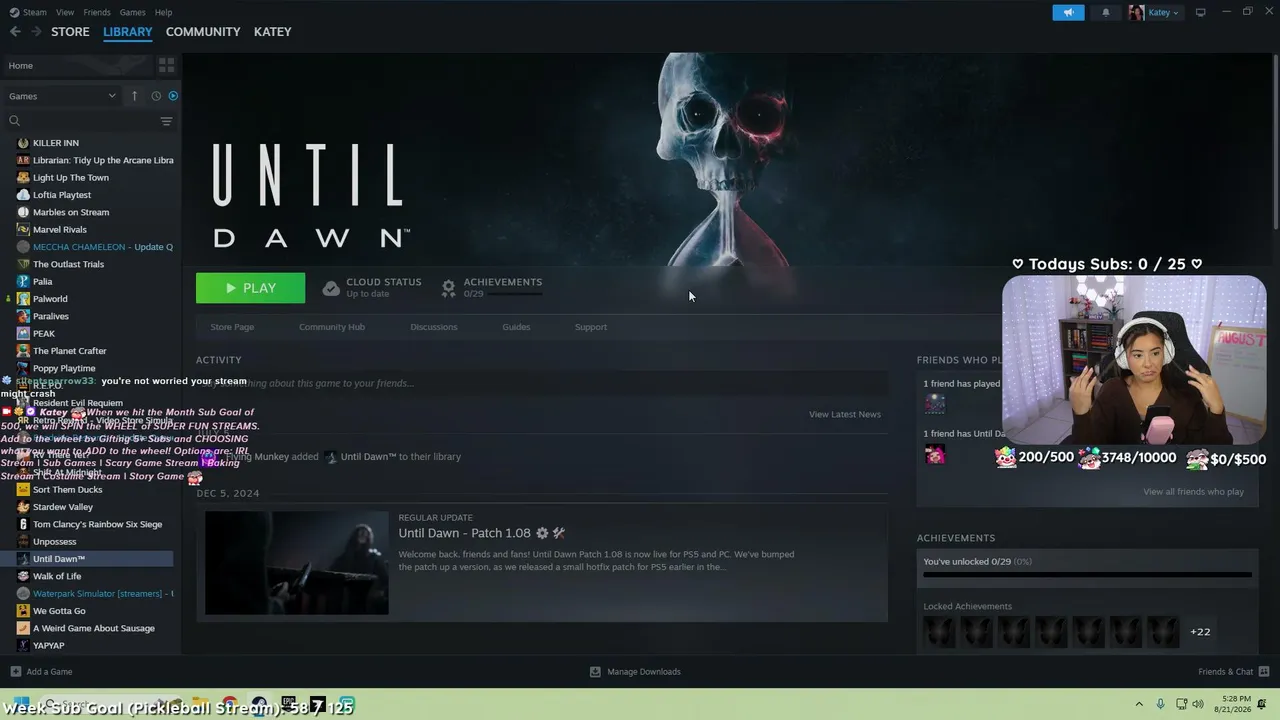1280x720 pixels.
Task: Select the We Gotta Go icon
Action: click(23, 611)
